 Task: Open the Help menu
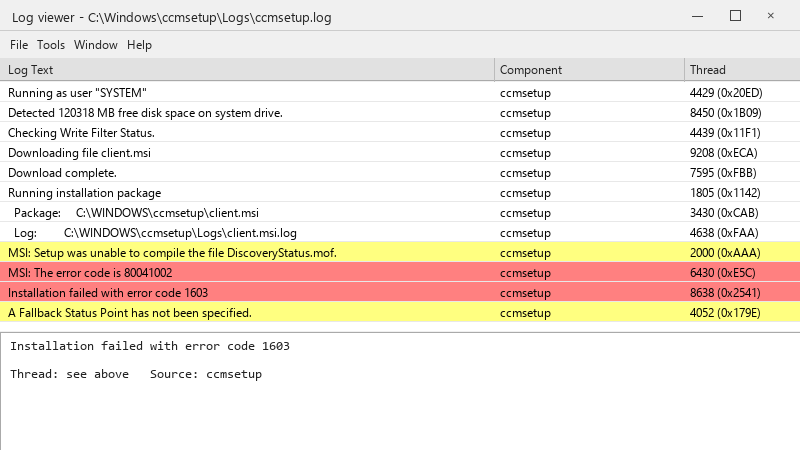pyautogui.click(x=139, y=45)
